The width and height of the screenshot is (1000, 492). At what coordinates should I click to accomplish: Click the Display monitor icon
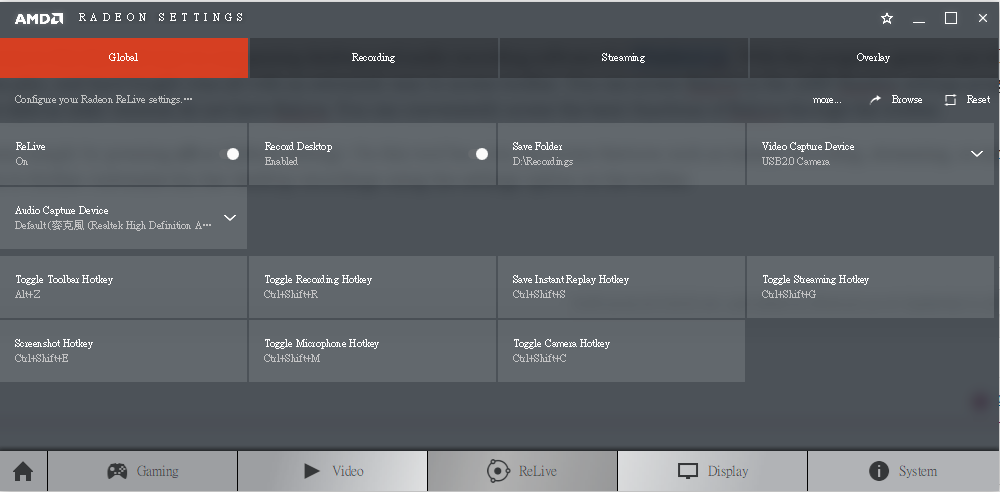pos(688,471)
